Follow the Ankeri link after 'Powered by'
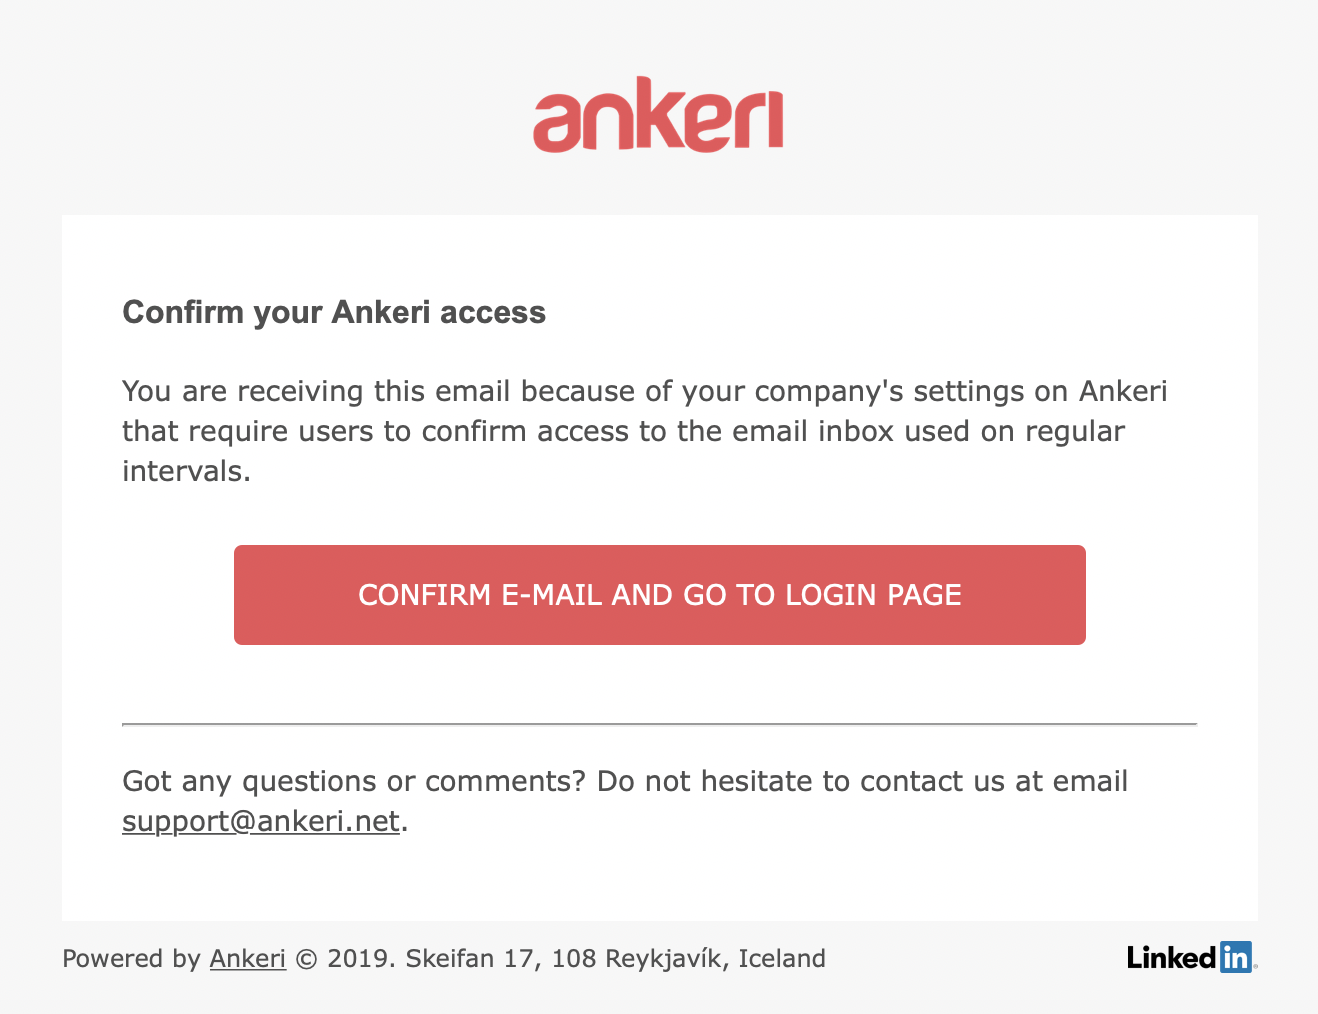This screenshot has width=1318, height=1014. coord(248,958)
